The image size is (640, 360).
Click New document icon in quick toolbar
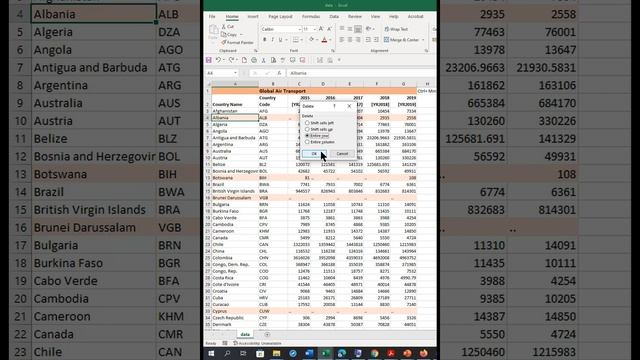pyautogui.click(x=244, y=60)
